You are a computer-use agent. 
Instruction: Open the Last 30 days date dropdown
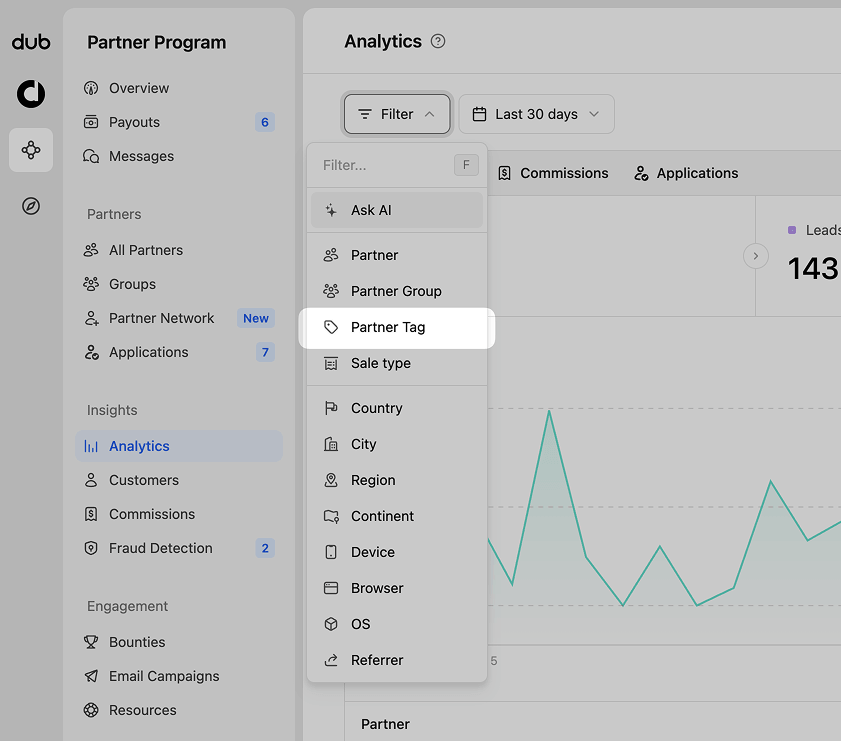pyautogui.click(x=536, y=114)
